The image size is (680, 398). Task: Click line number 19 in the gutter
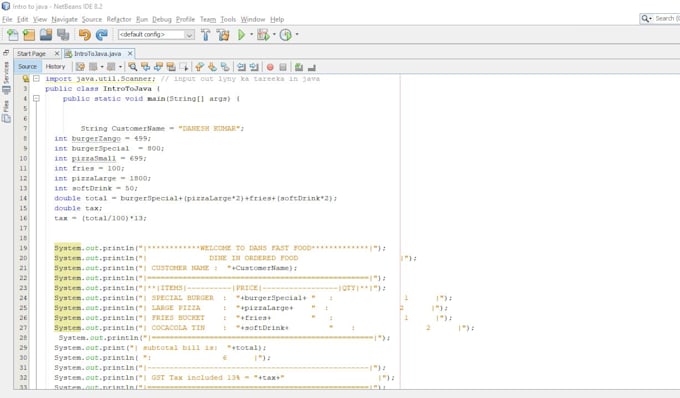23,248
